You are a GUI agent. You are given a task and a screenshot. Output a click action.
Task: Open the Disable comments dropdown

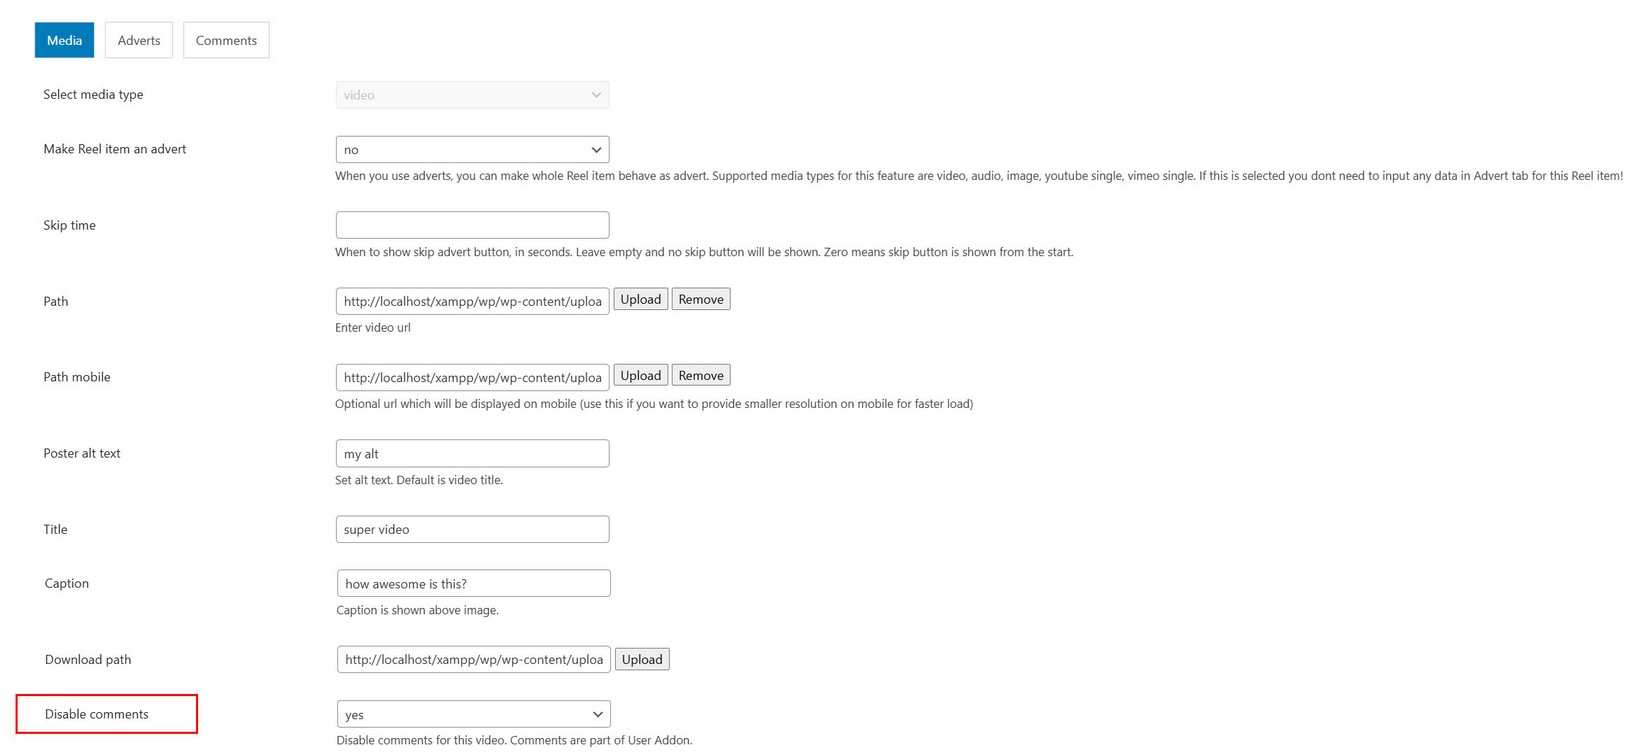[473, 714]
